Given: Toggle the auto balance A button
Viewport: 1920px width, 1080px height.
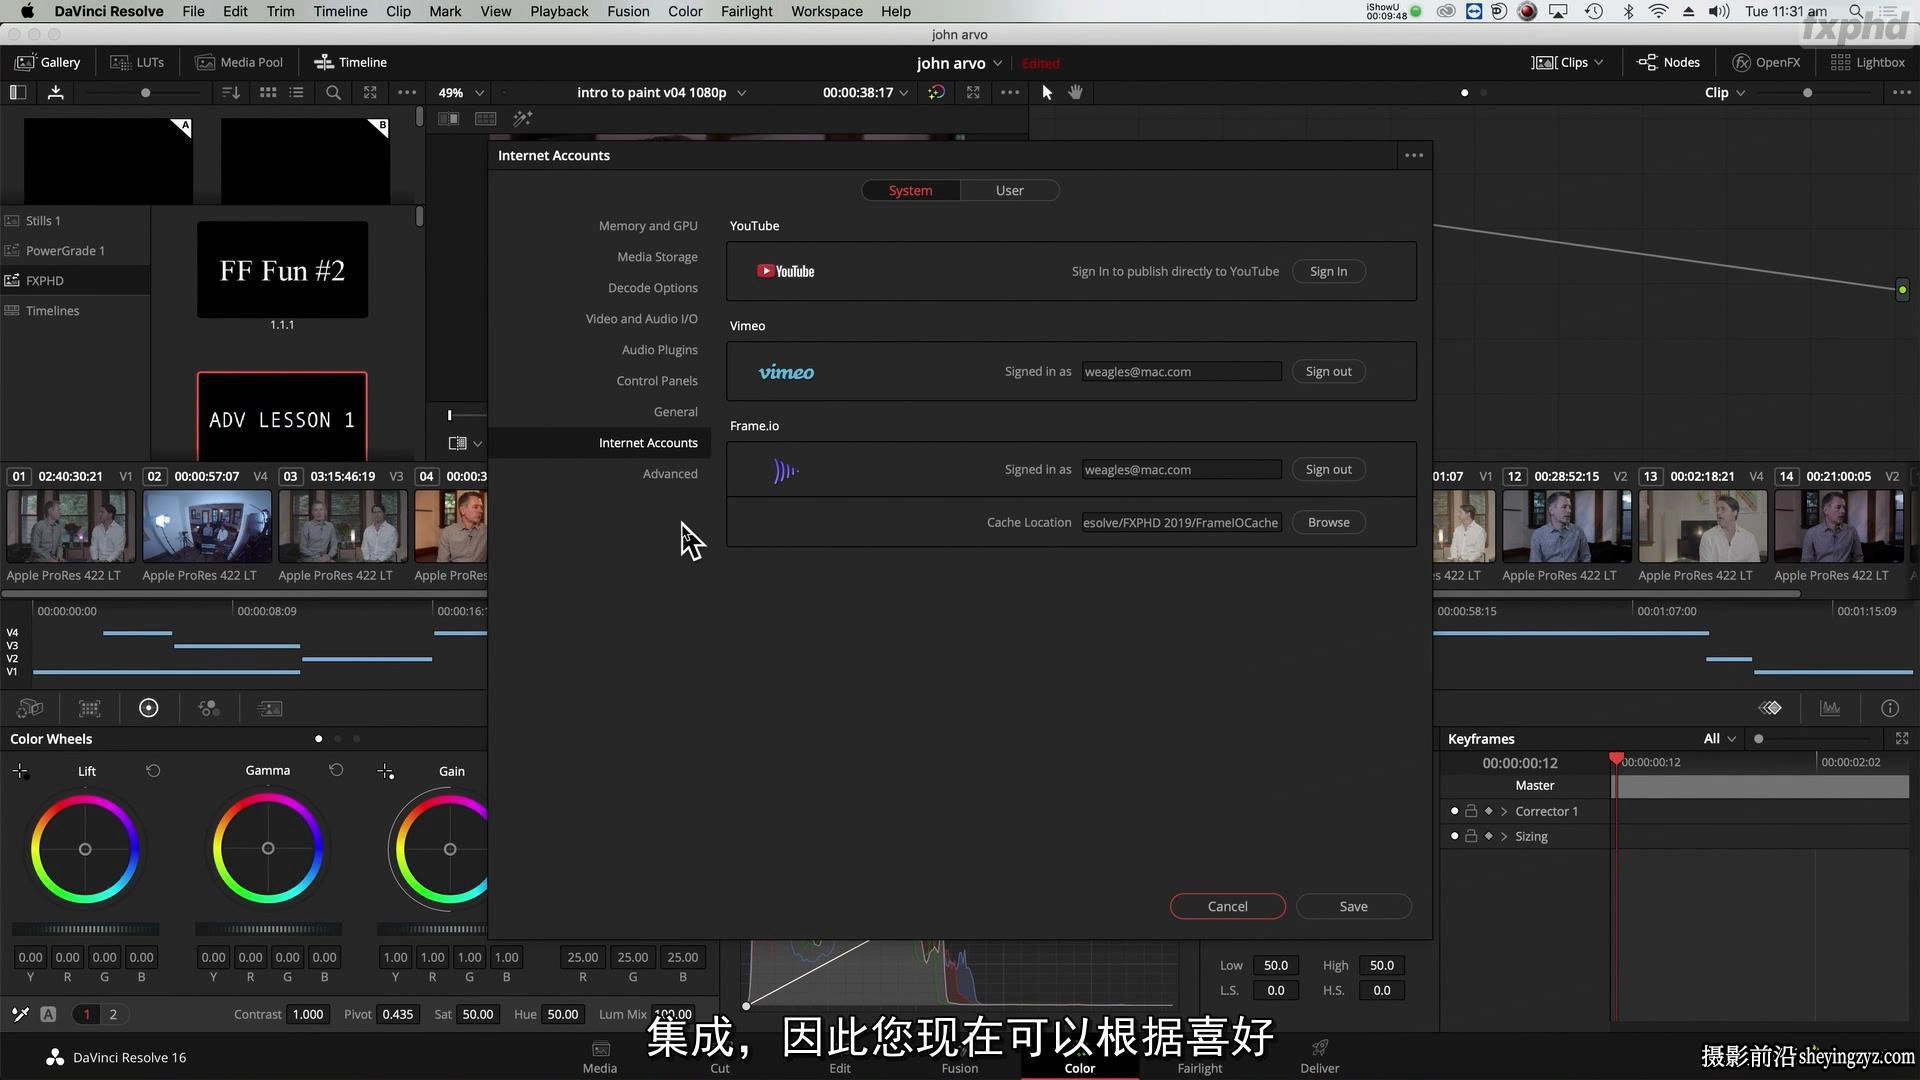Looking at the screenshot, I should pyautogui.click(x=48, y=1014).
